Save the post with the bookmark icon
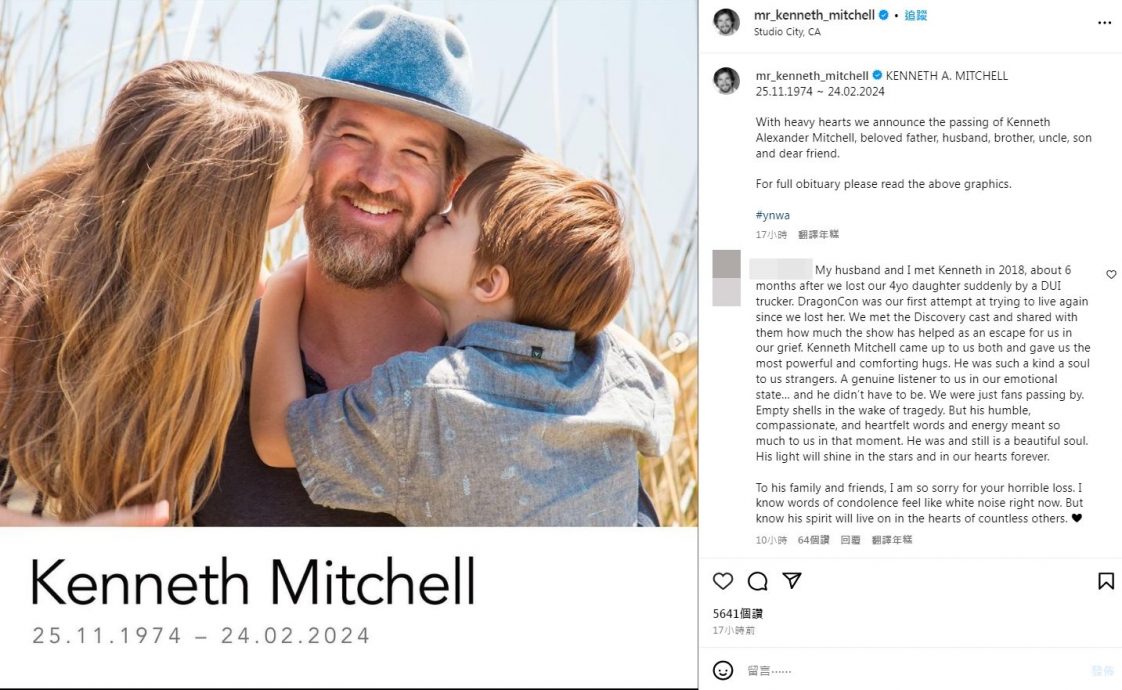Viewport: 1122px width, 690px height. pyautogui.click(x=1106, y=581)
